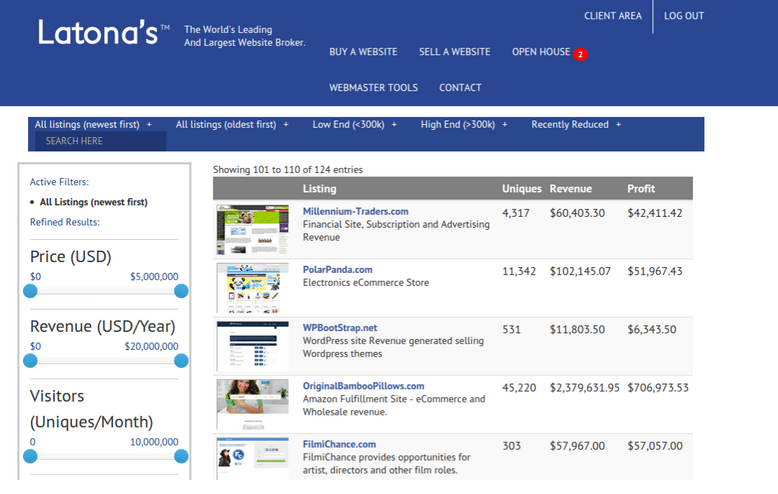Image resolution: width=778 pixels, height=494 pixels.
Task: Expand the plus next to High End
Action: 505,124
